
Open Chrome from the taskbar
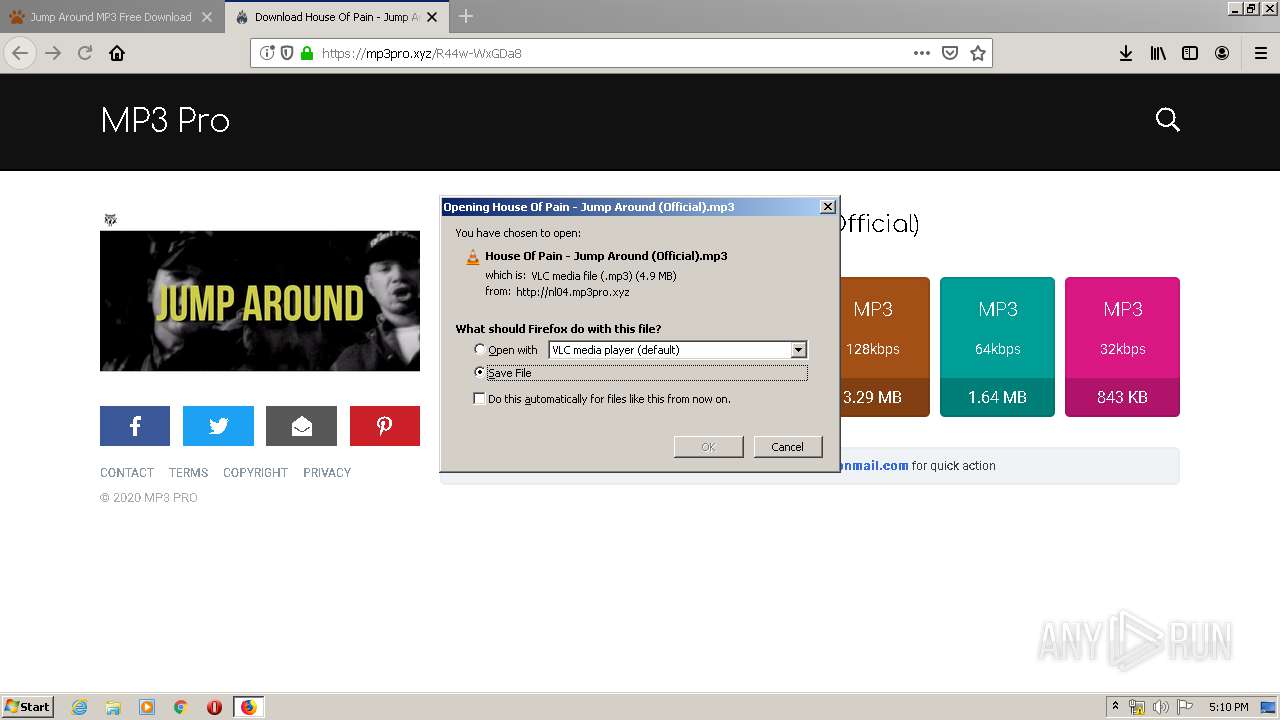tap(181, 707)
